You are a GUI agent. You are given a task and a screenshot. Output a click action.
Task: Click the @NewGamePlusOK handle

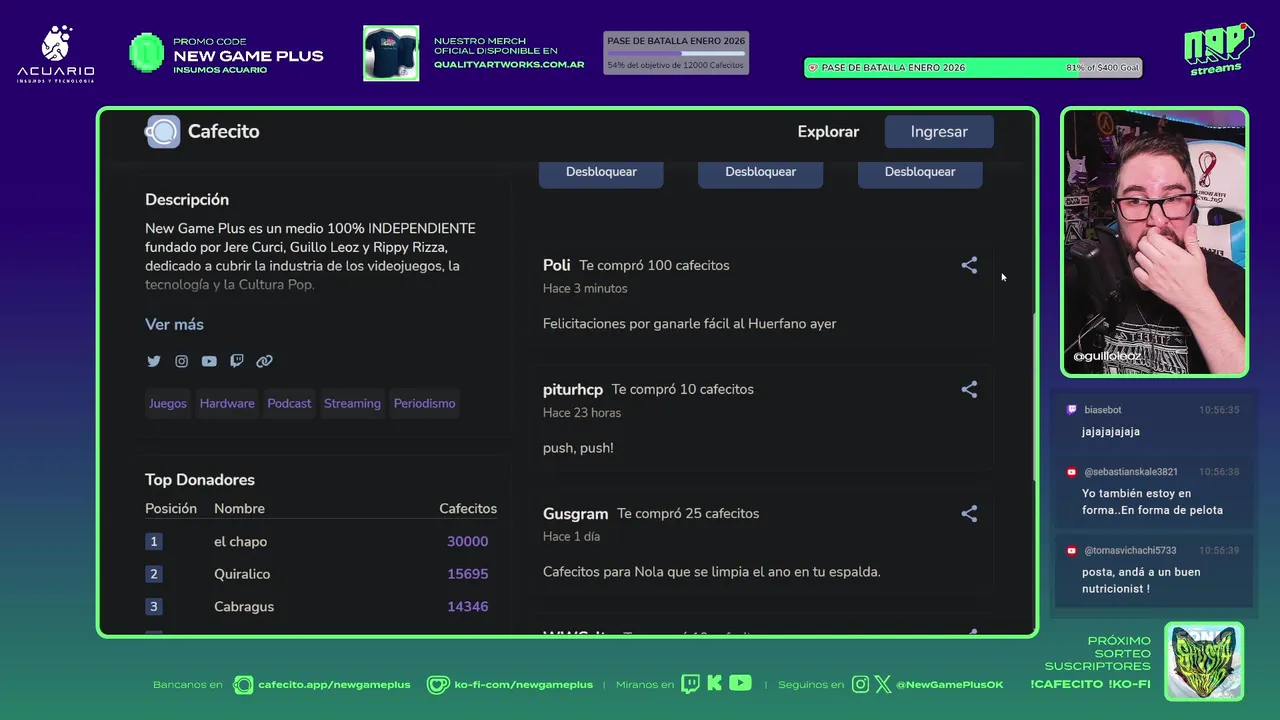point(949,685)
